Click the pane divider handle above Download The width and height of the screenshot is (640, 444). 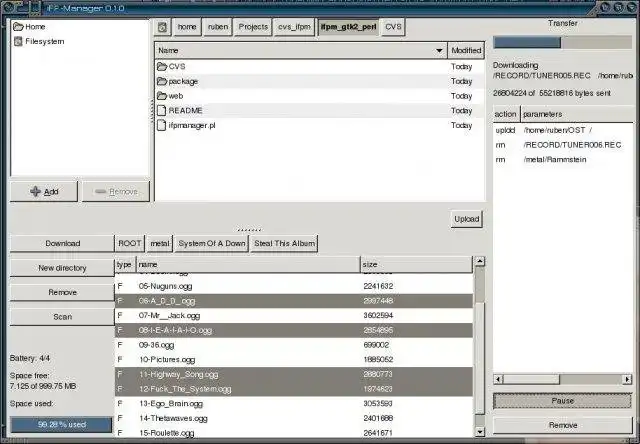tap(249, 230)
